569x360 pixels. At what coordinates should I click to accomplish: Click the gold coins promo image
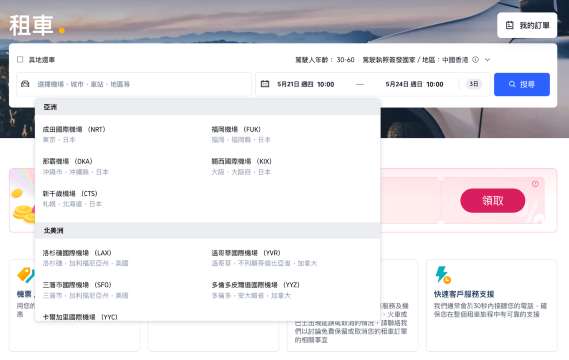coord(22,205)
